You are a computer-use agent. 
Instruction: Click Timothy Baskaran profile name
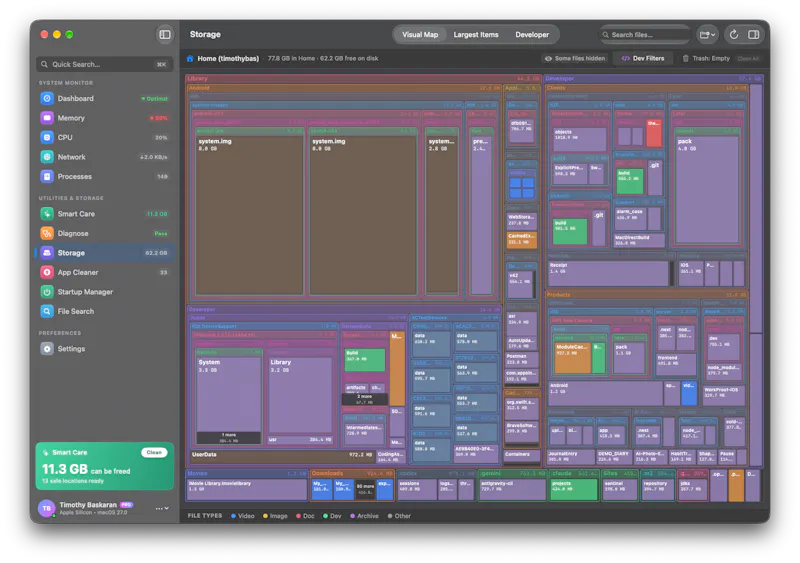[x=88, y=505]
